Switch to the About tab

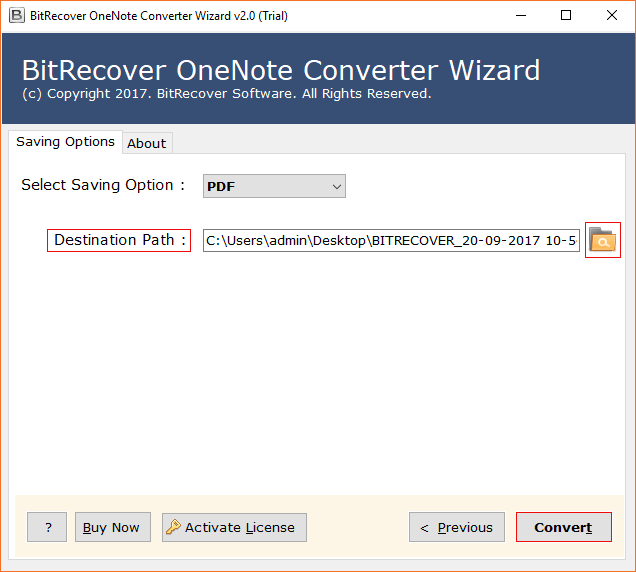[x=147, y=143]
